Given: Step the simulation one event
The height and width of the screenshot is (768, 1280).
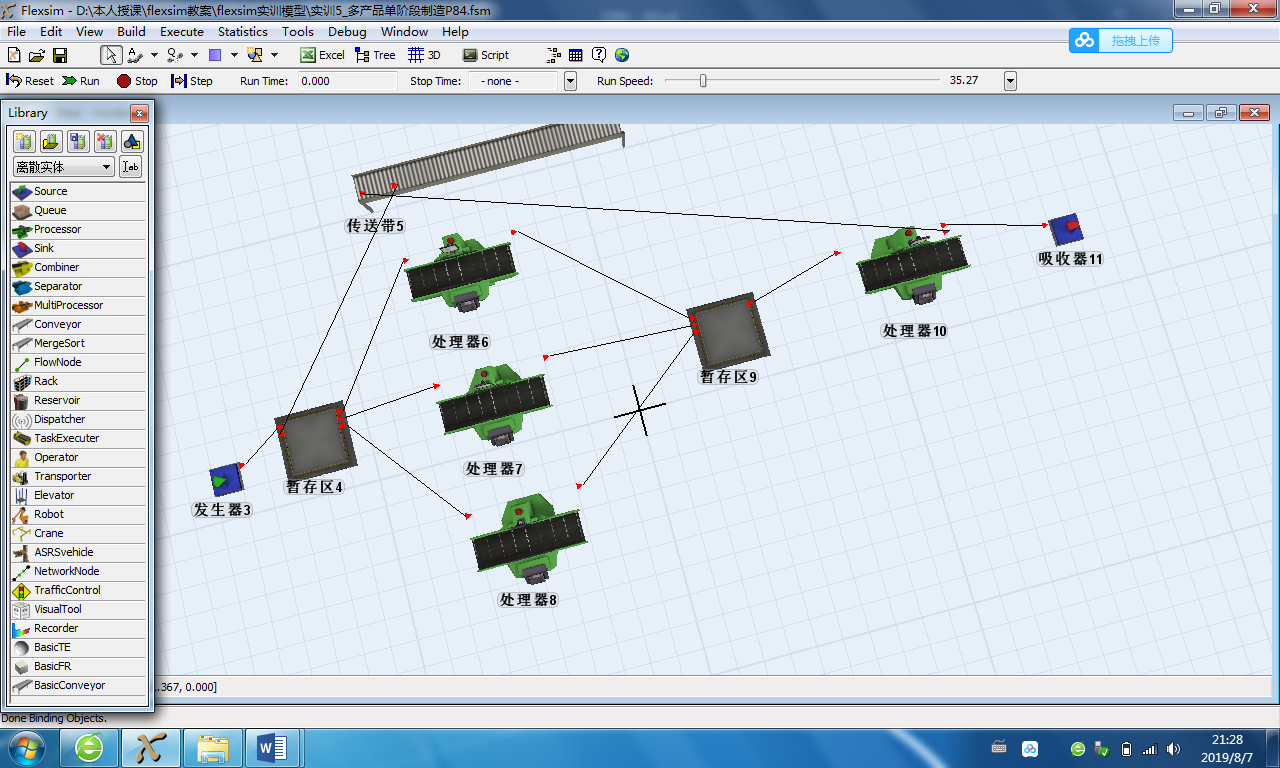Looking at the screenshot, I should click(192, 81).
